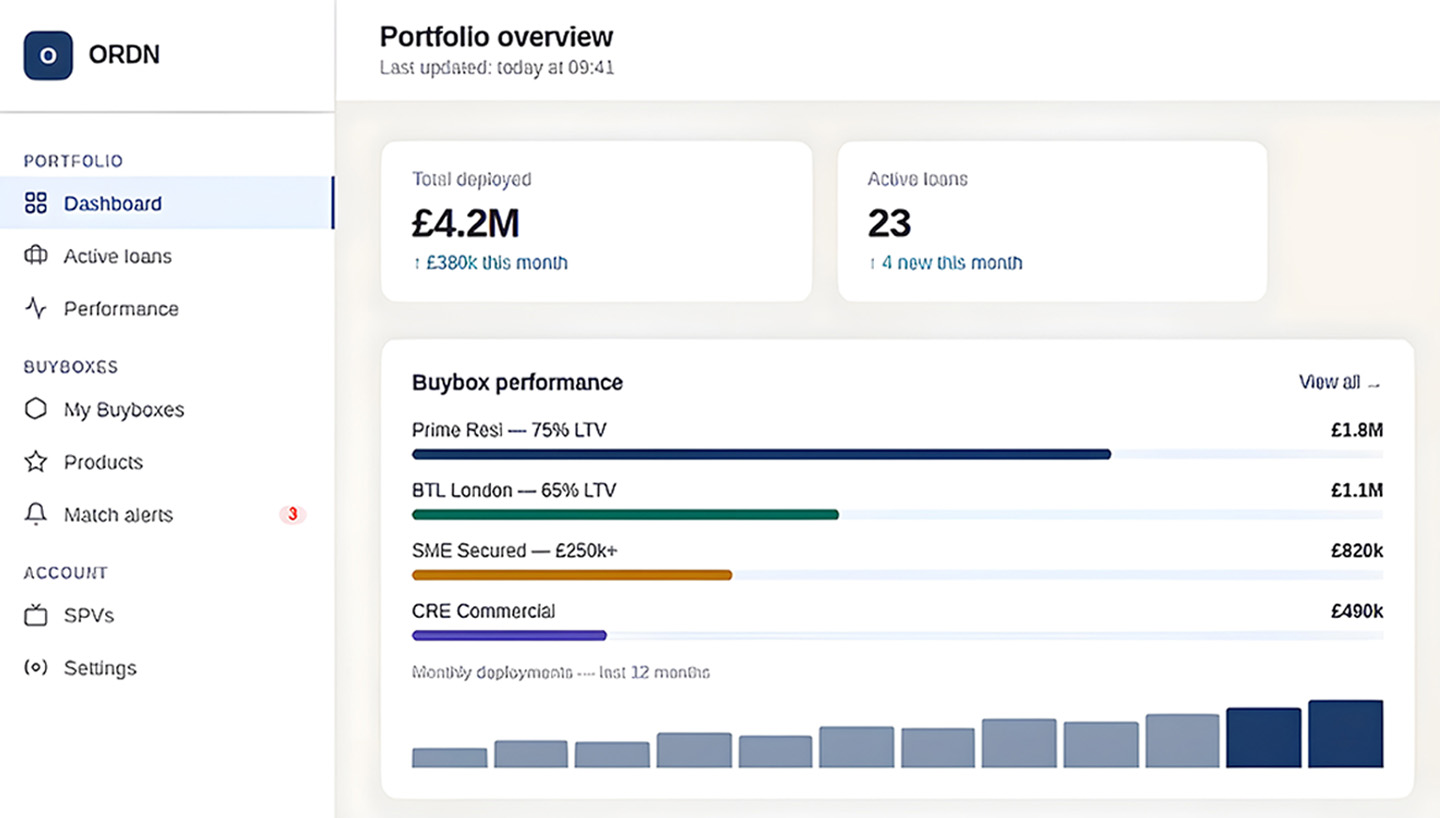Navigate to SPVs under Account
The height and width of the screenshot is (818, 1440).
click(167, 615)
